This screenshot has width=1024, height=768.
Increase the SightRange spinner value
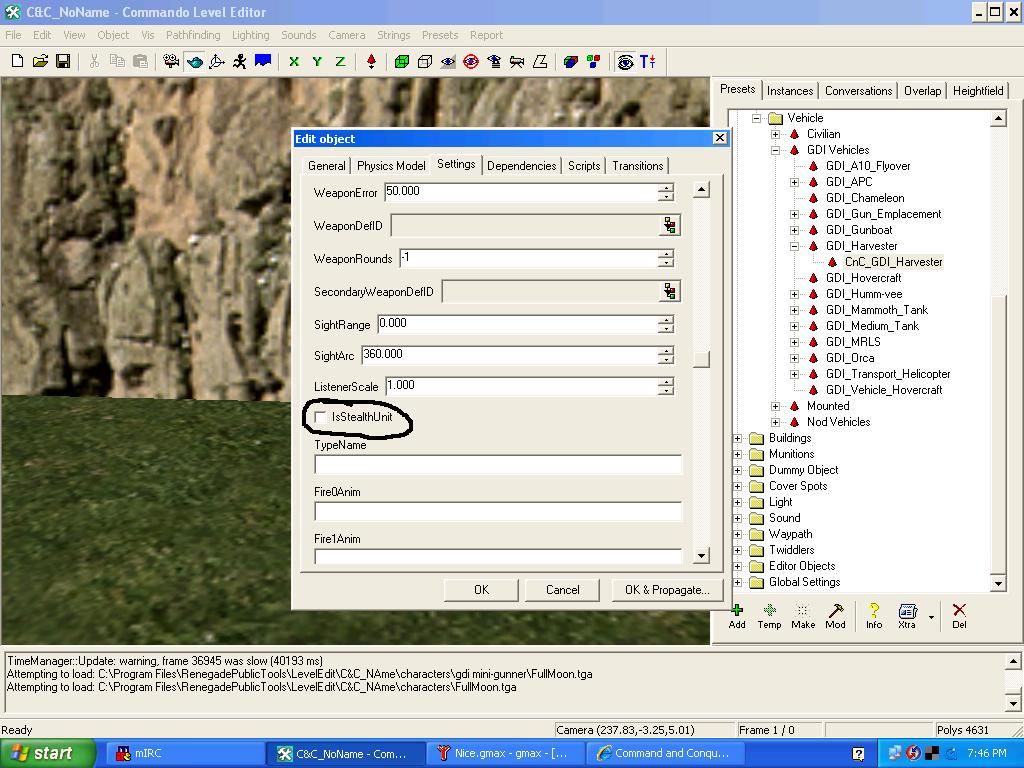click(666, 319)
